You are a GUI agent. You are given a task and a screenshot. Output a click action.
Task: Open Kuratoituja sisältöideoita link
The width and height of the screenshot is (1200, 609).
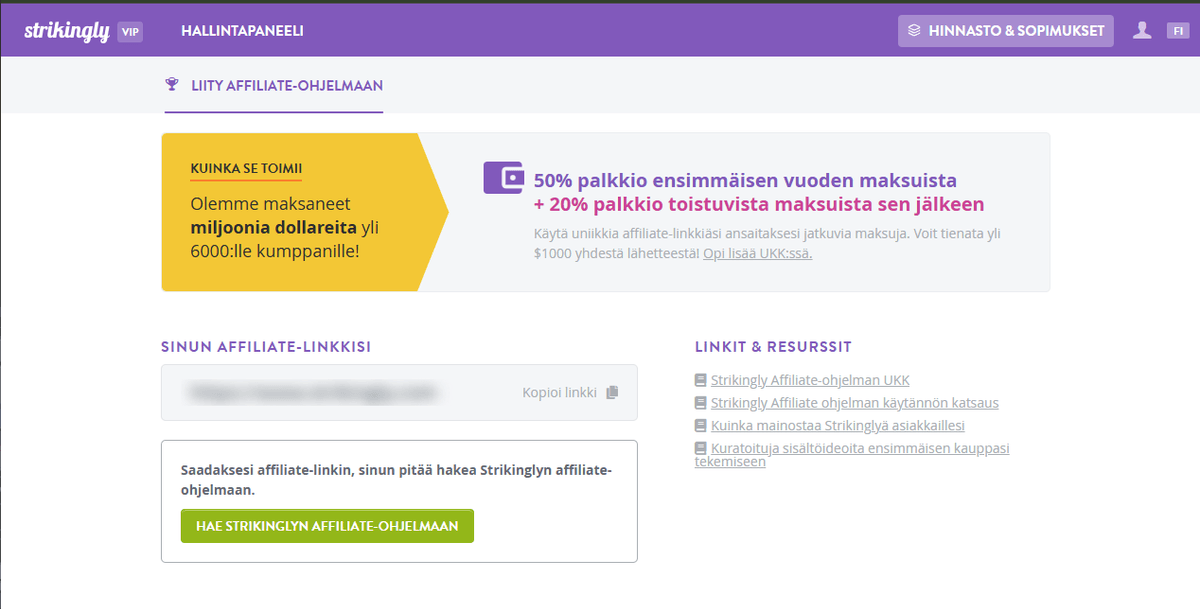tap(852, 455)
